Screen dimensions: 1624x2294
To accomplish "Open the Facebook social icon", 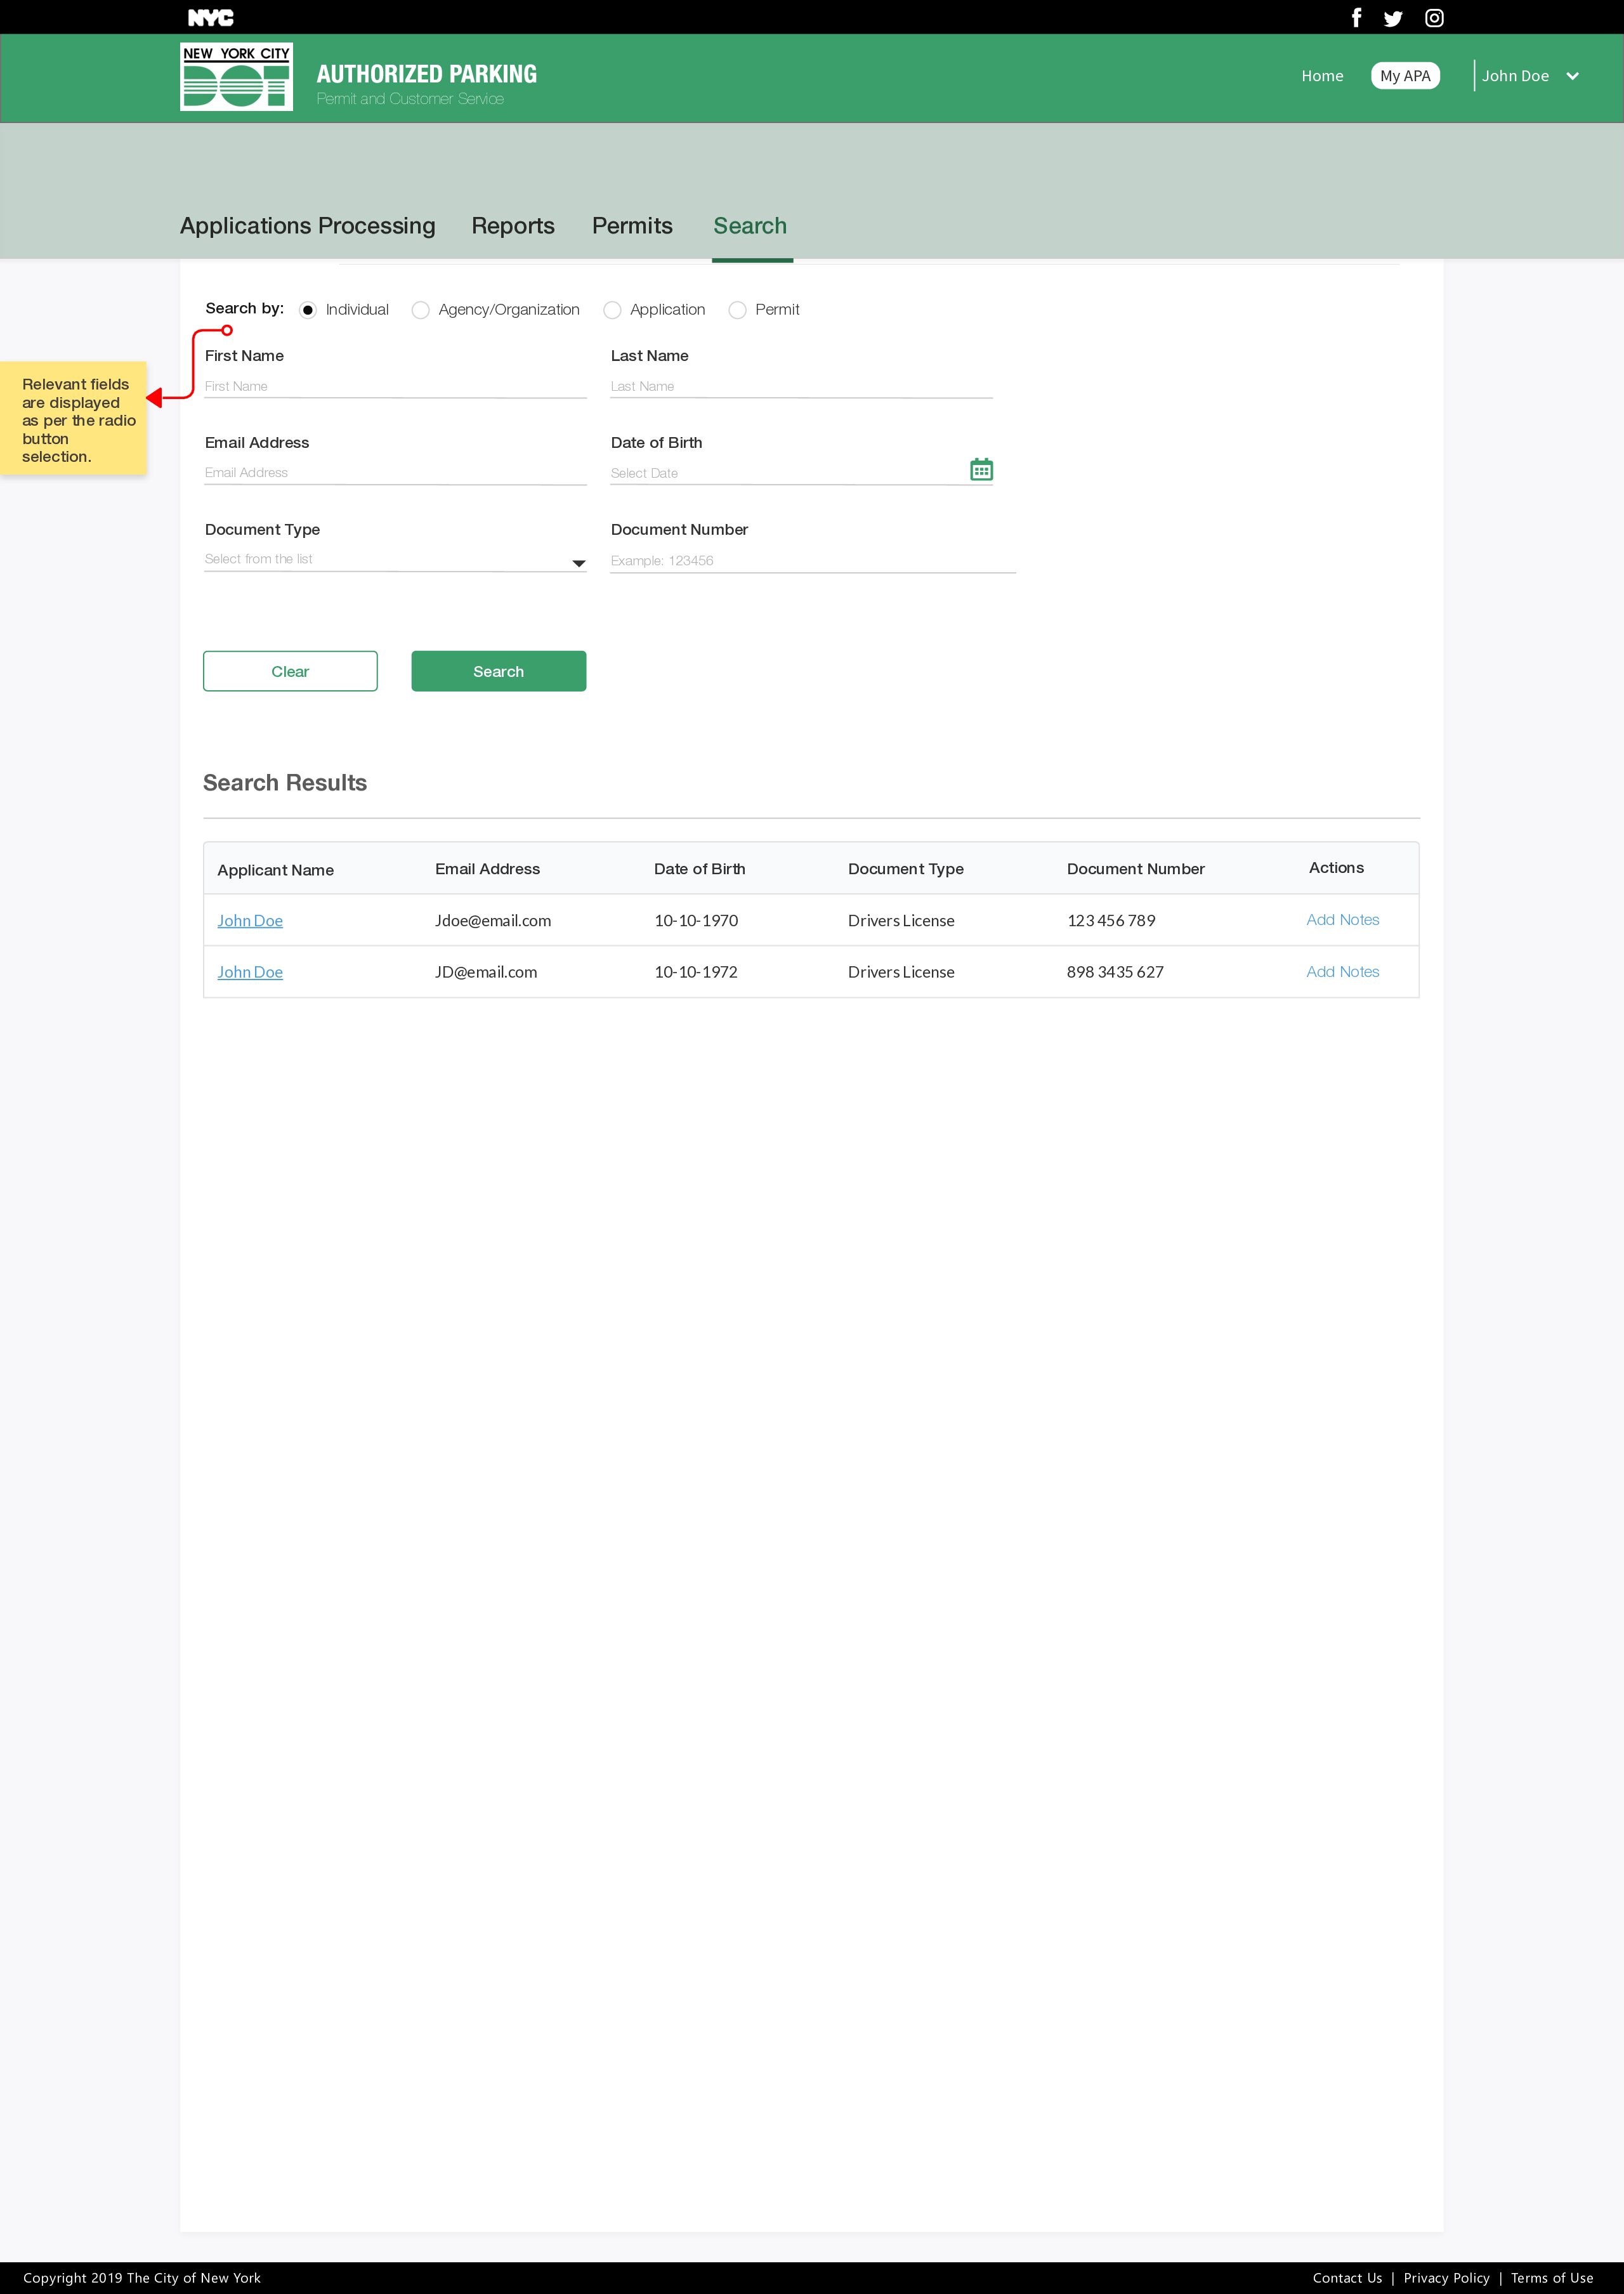I will point(1356,18).
